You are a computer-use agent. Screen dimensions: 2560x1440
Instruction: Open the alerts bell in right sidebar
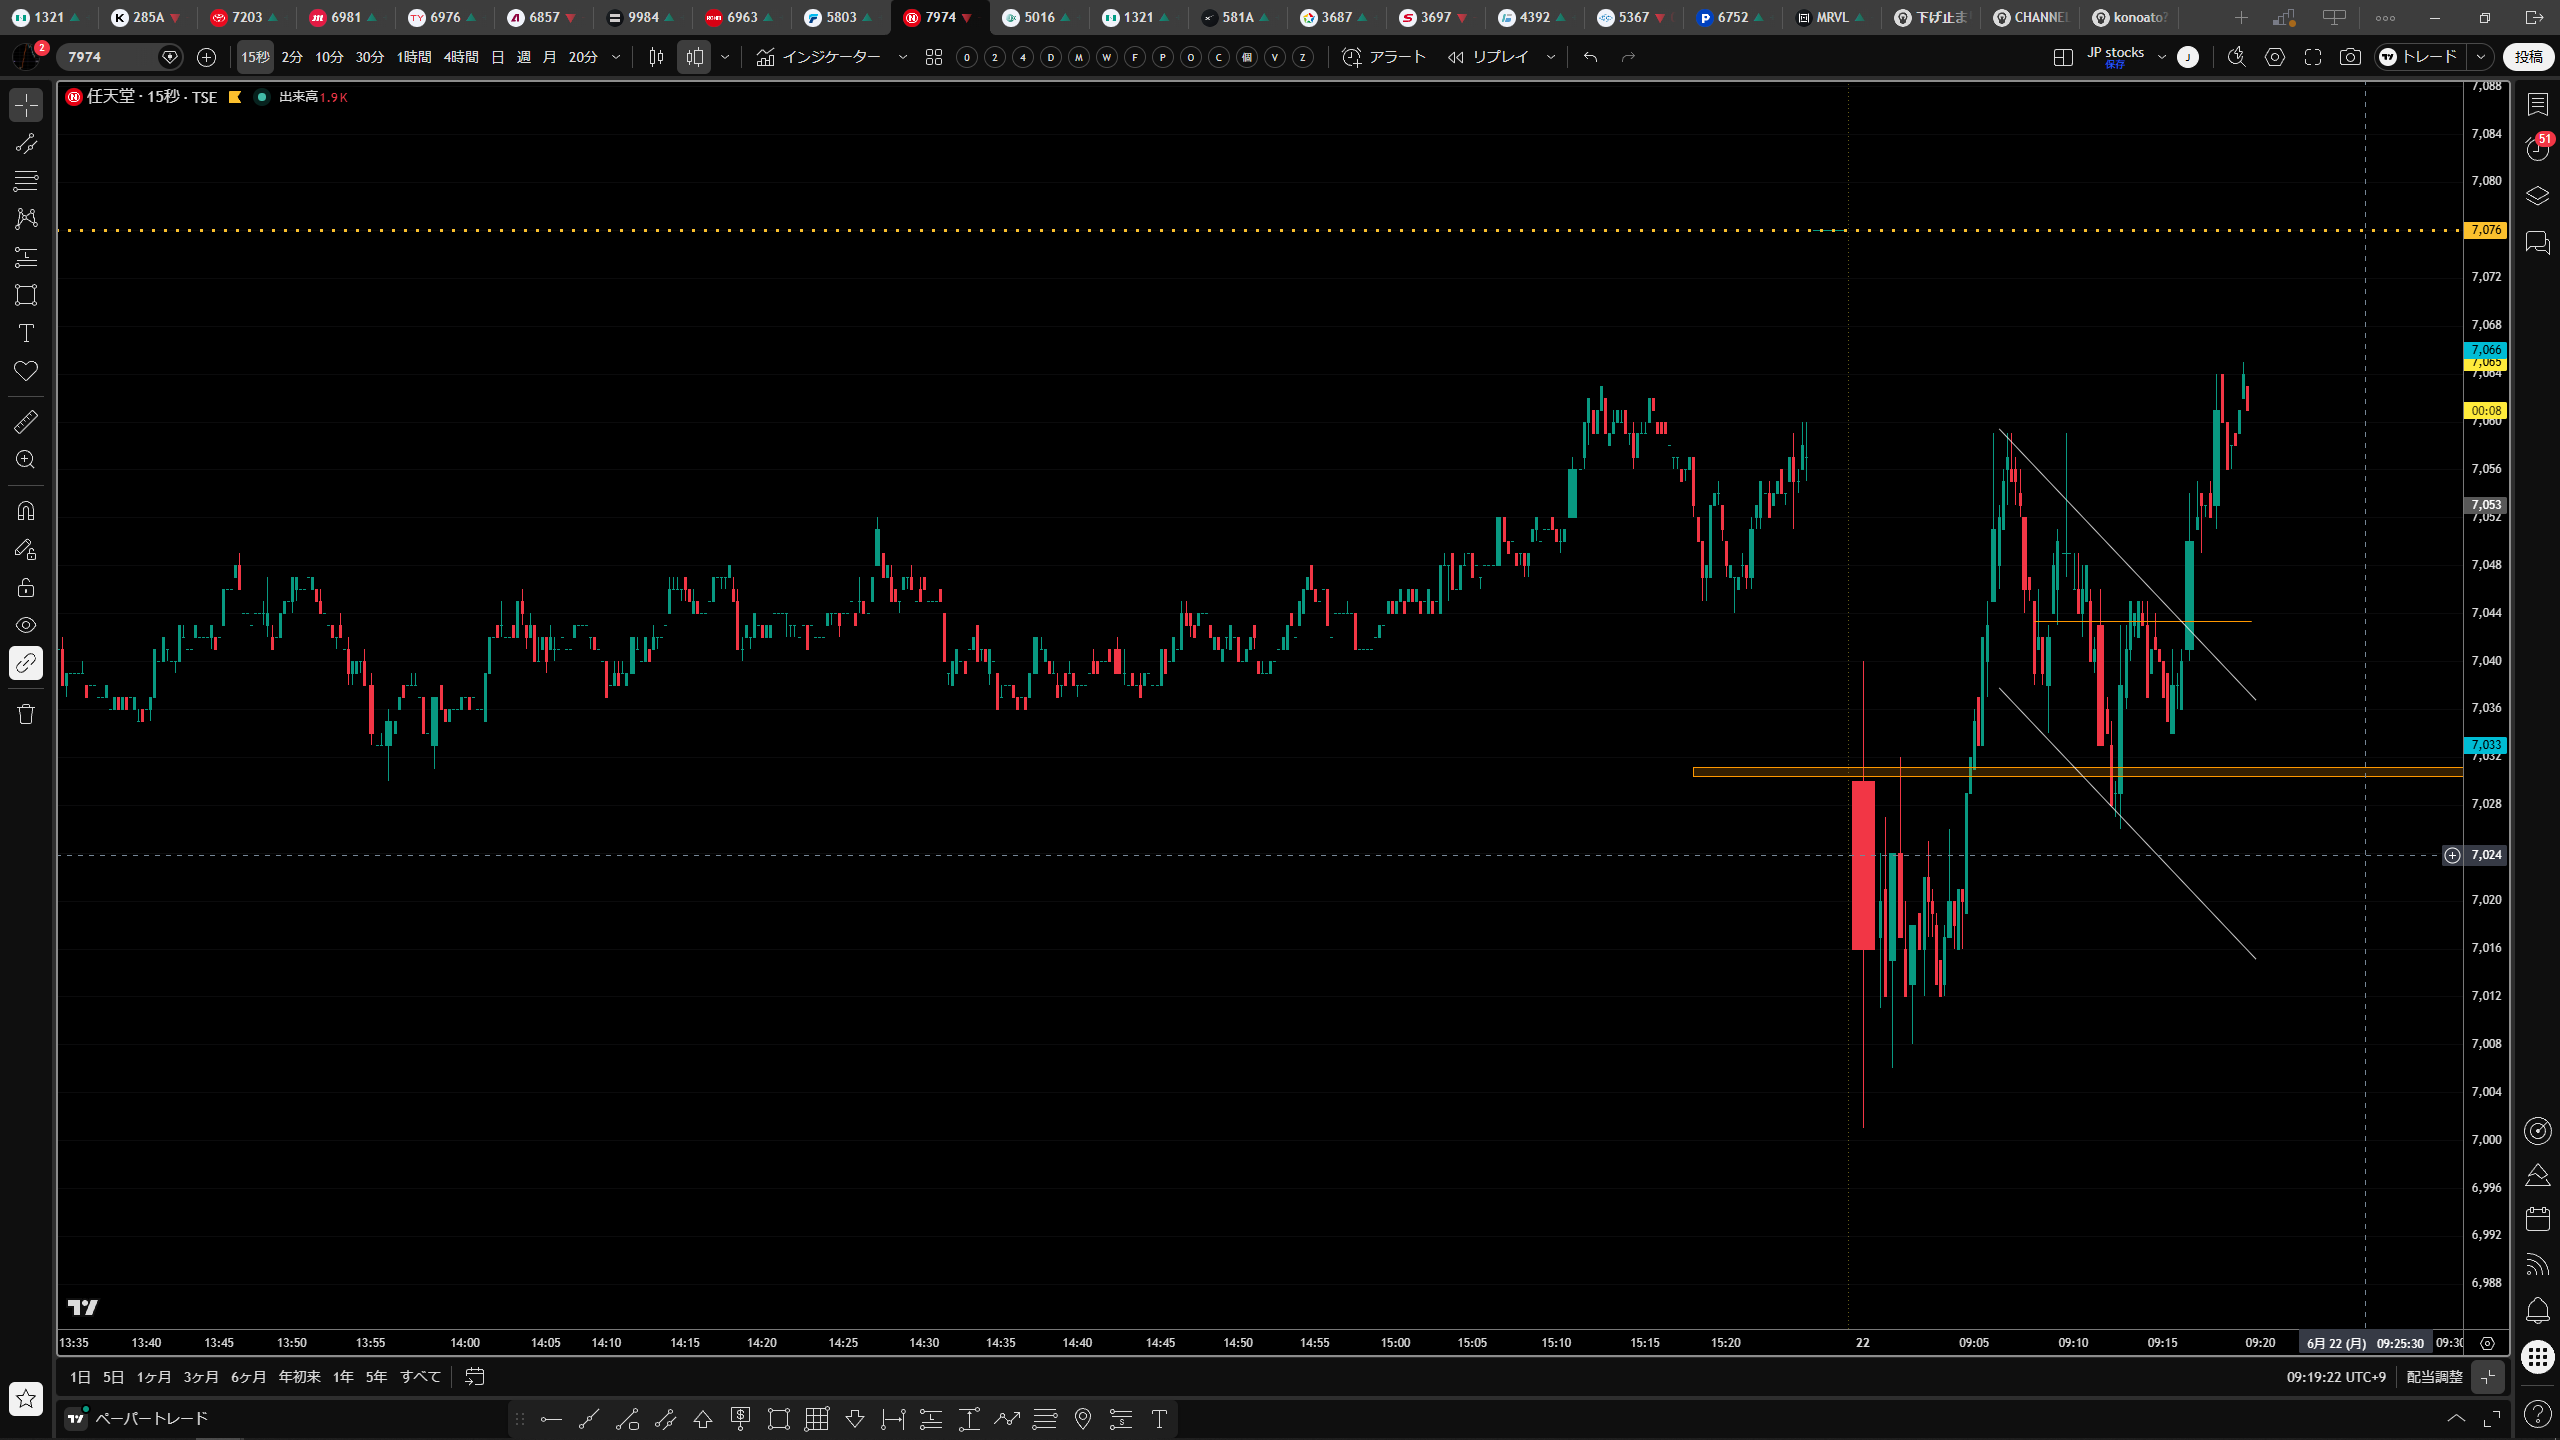point(2537,1310)
